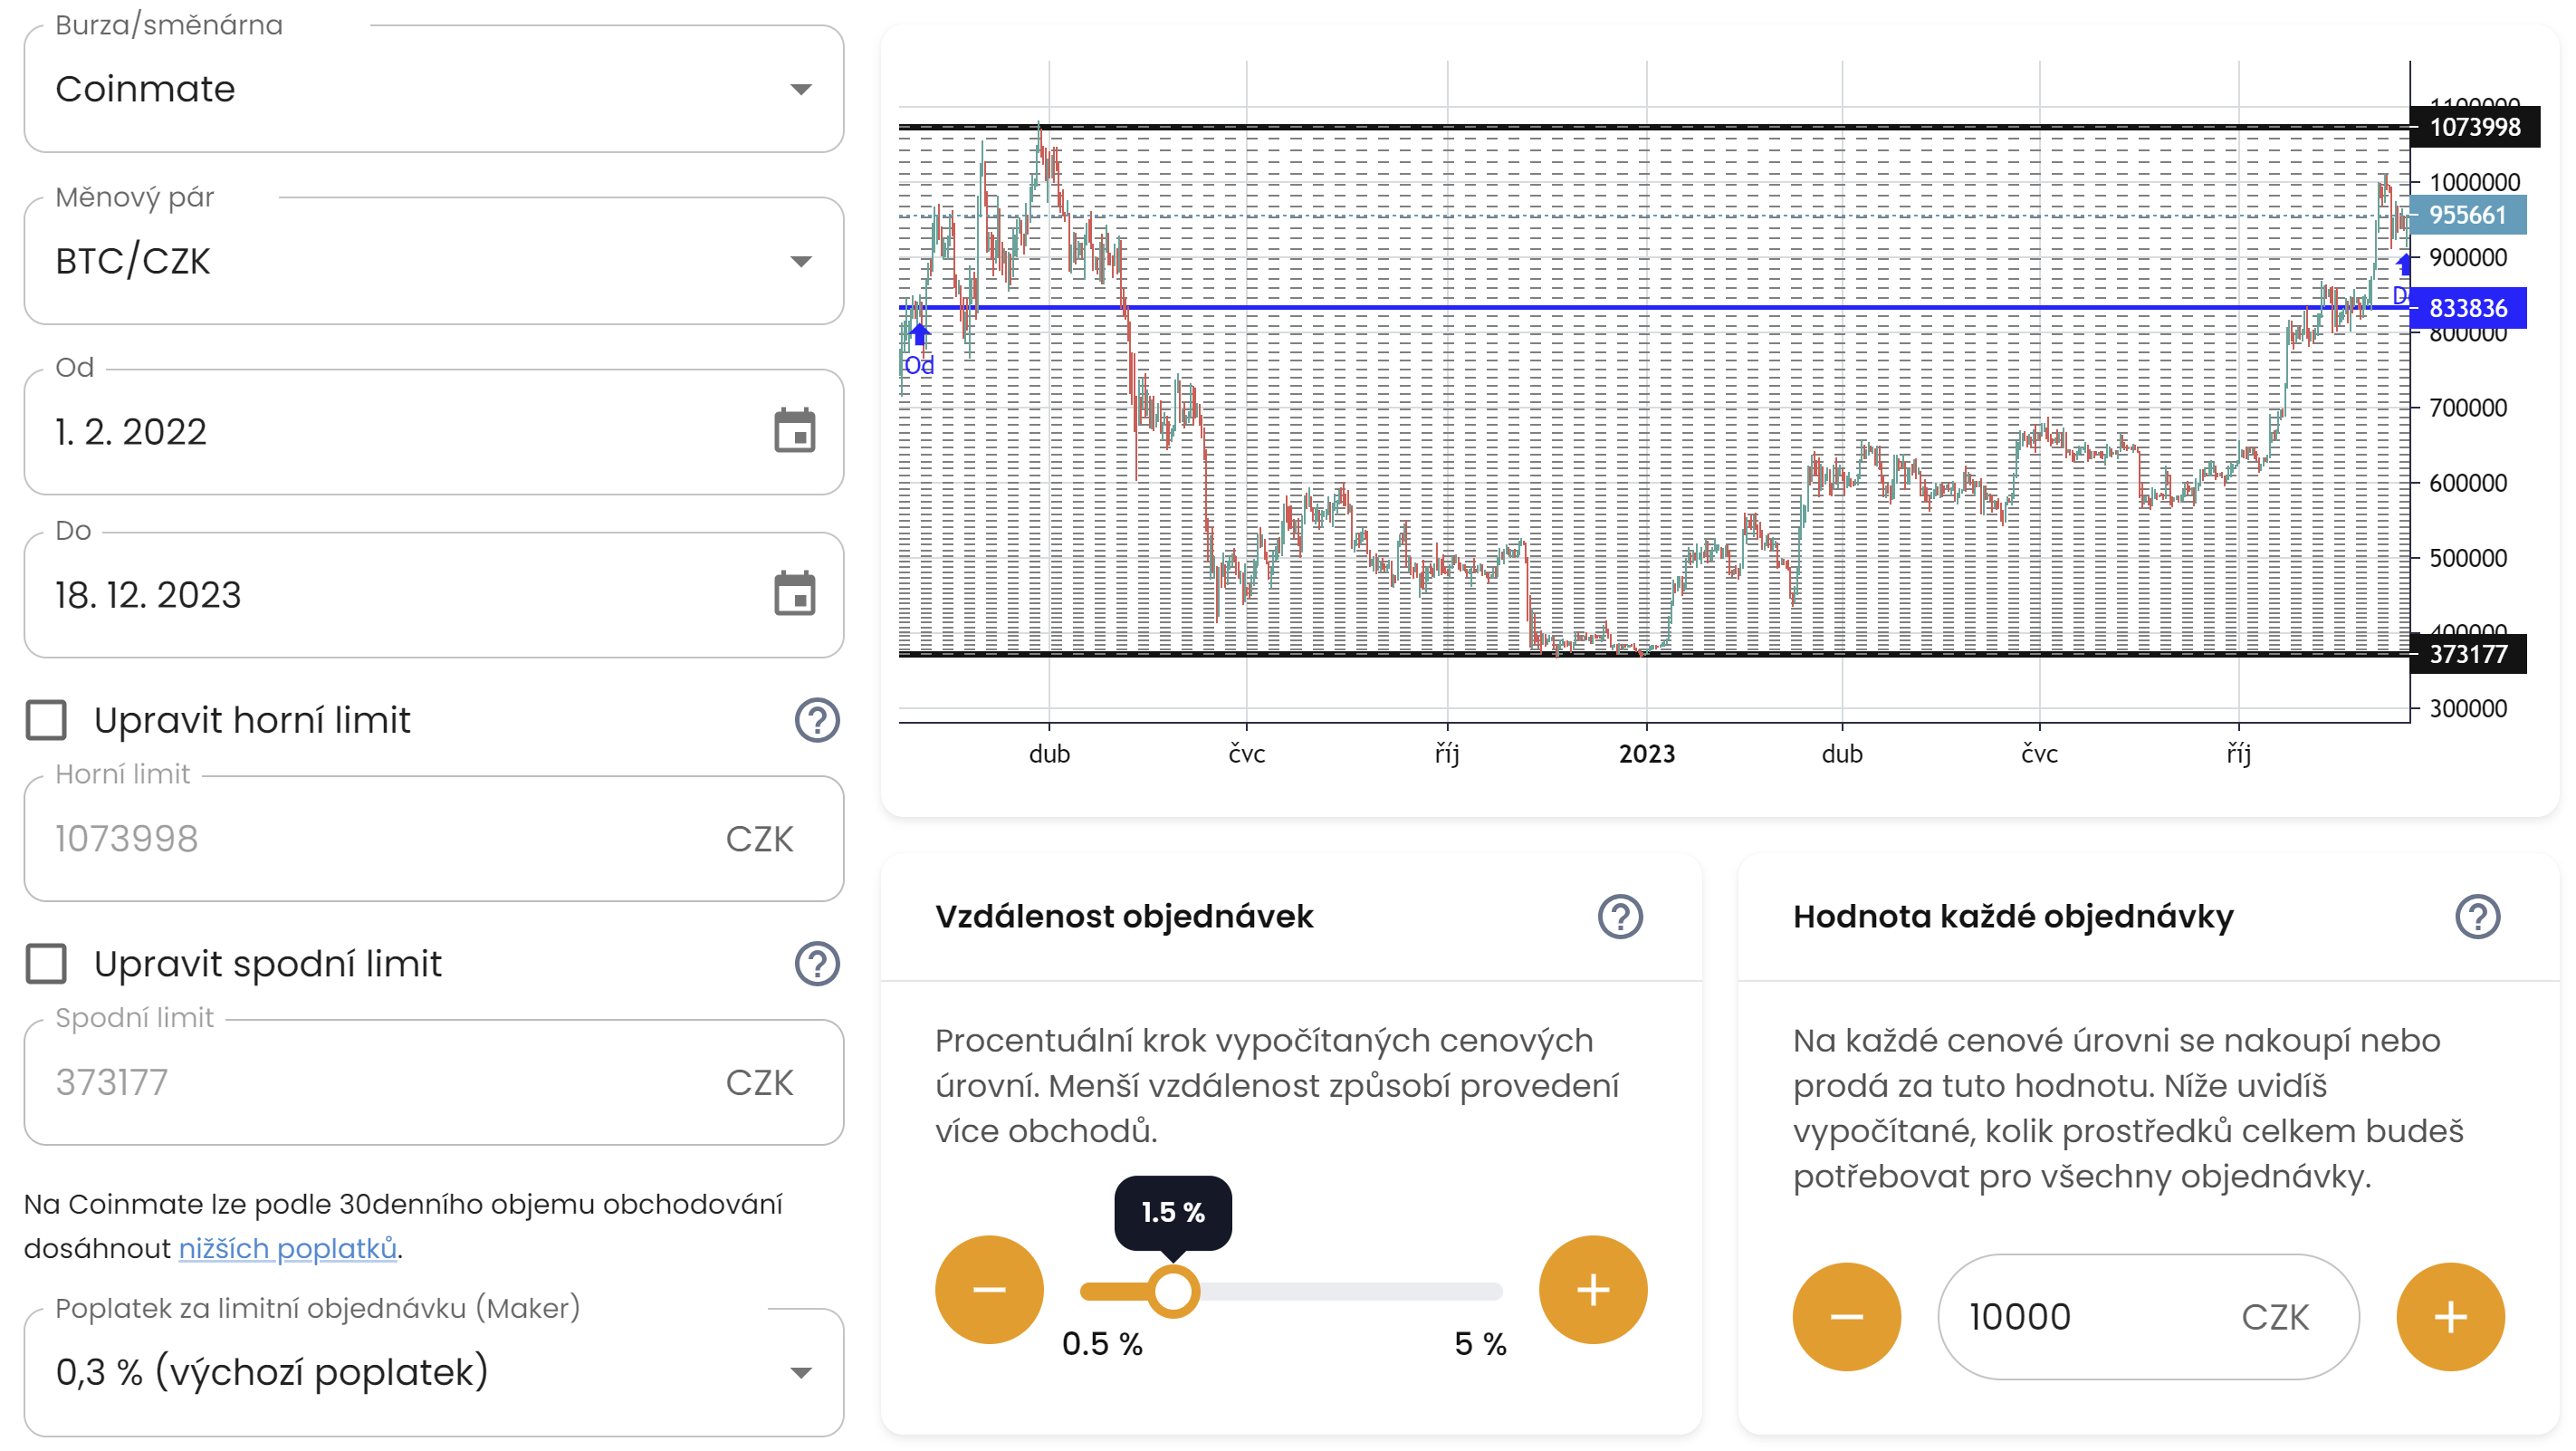Open the BTC/CZK currency pair dropdown
The height and width of the screenshot is (1451, 2576).
point(800,261)
